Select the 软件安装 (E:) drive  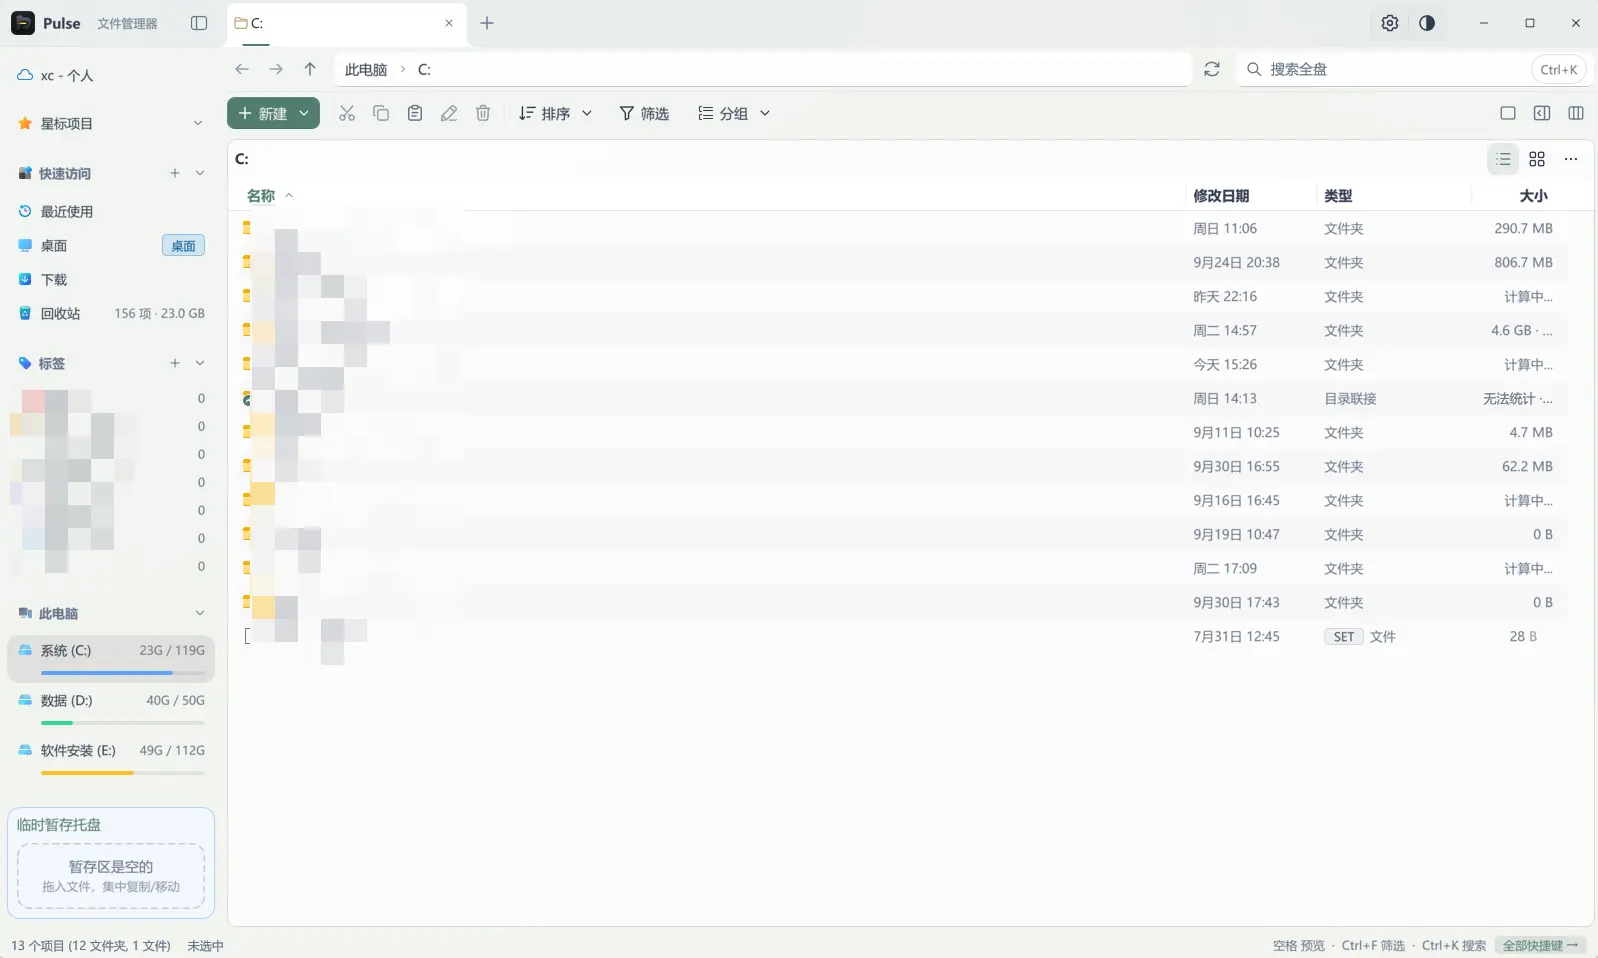(x=111, y=758)
